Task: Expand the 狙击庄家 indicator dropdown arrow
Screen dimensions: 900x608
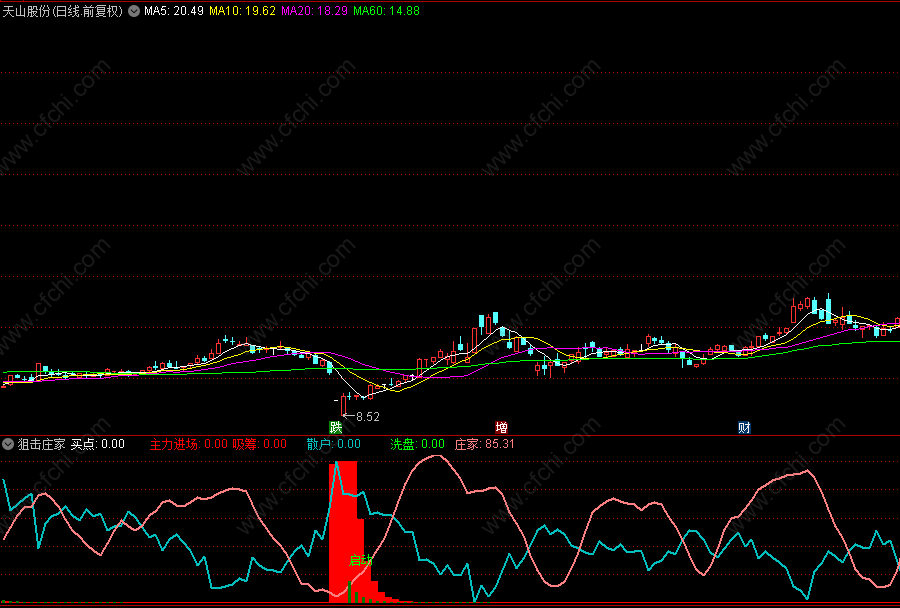Action: (8, 444)
